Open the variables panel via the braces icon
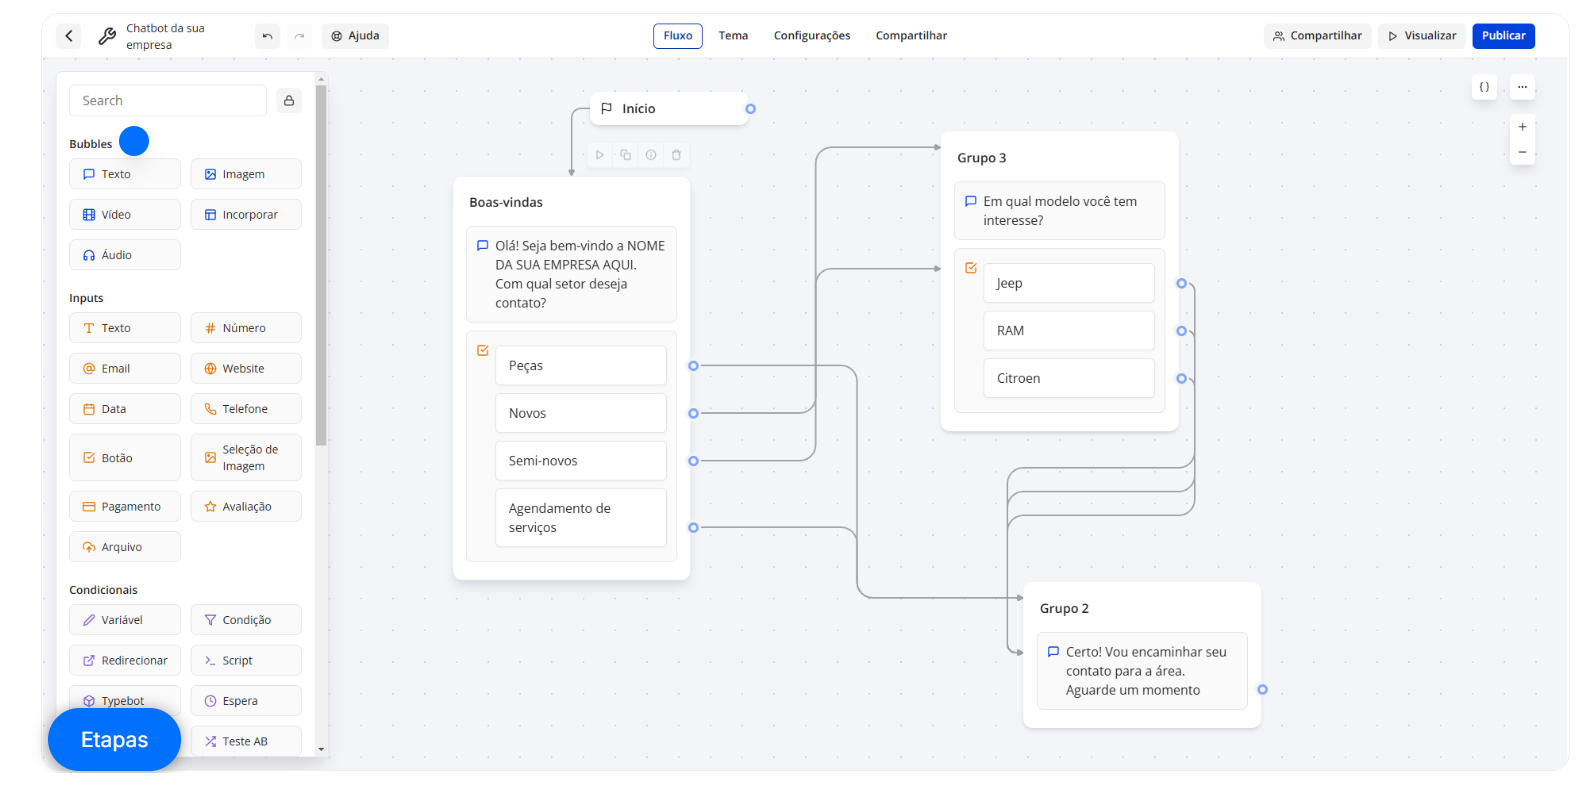The image size is (1586, 798). point(1484,87)
